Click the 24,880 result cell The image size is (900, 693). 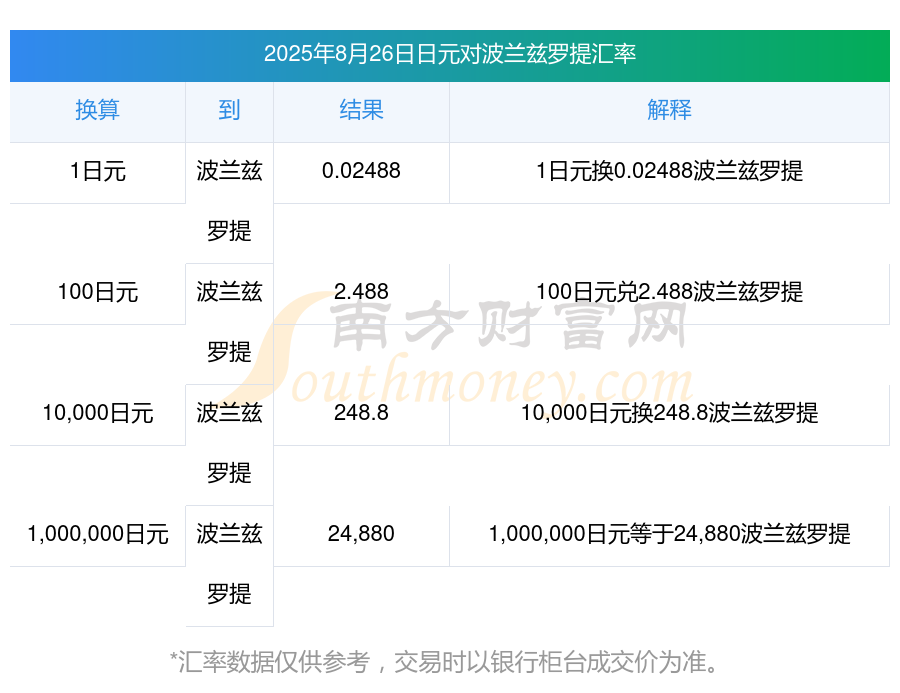[x=361, y=535]
